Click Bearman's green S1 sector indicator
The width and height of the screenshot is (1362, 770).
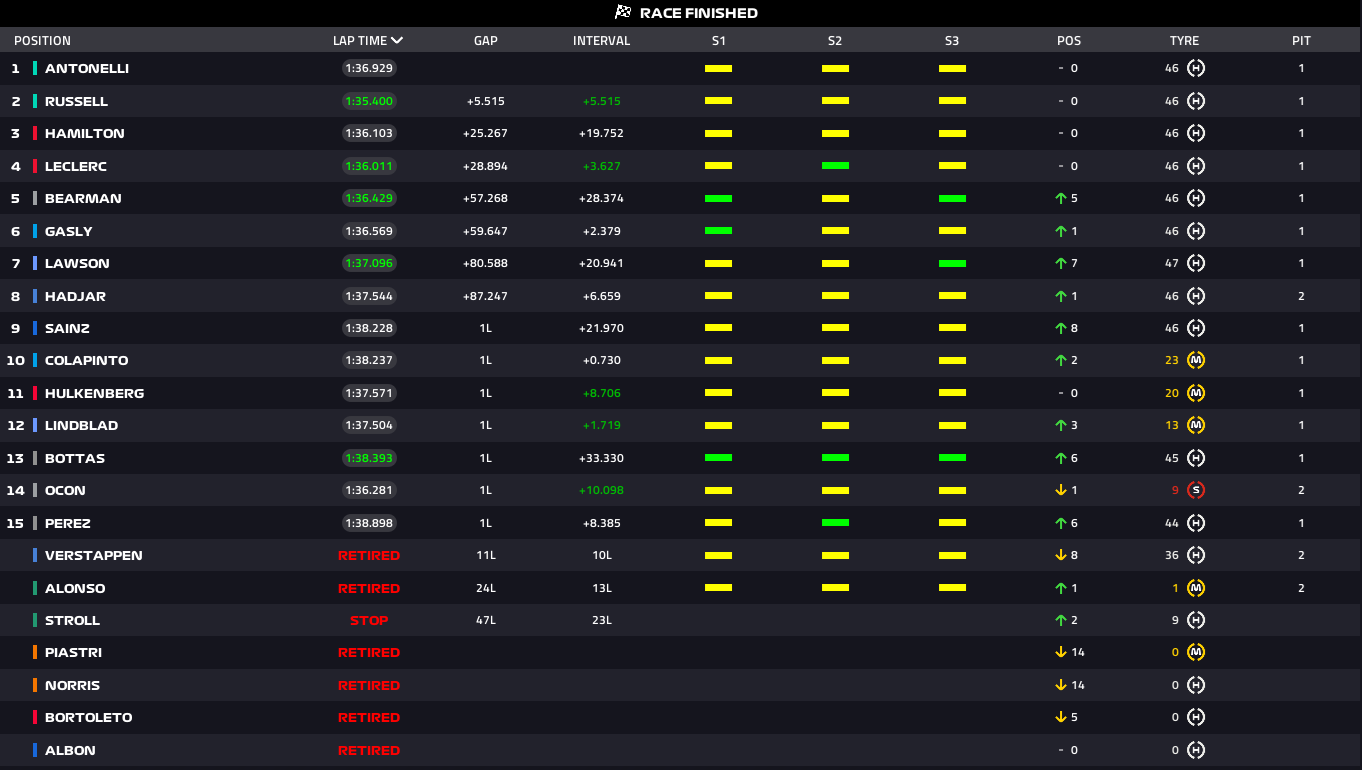coord(718,199)
